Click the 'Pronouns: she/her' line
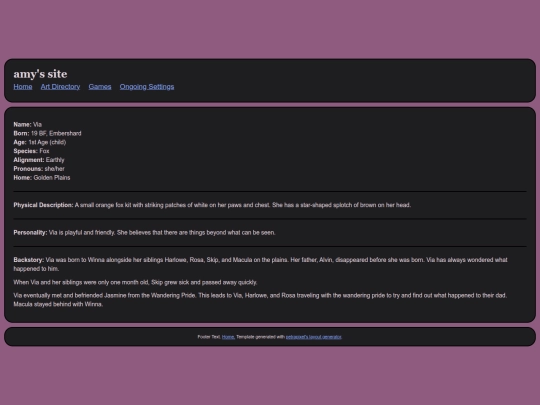540x405 pixels. (39, 169)
